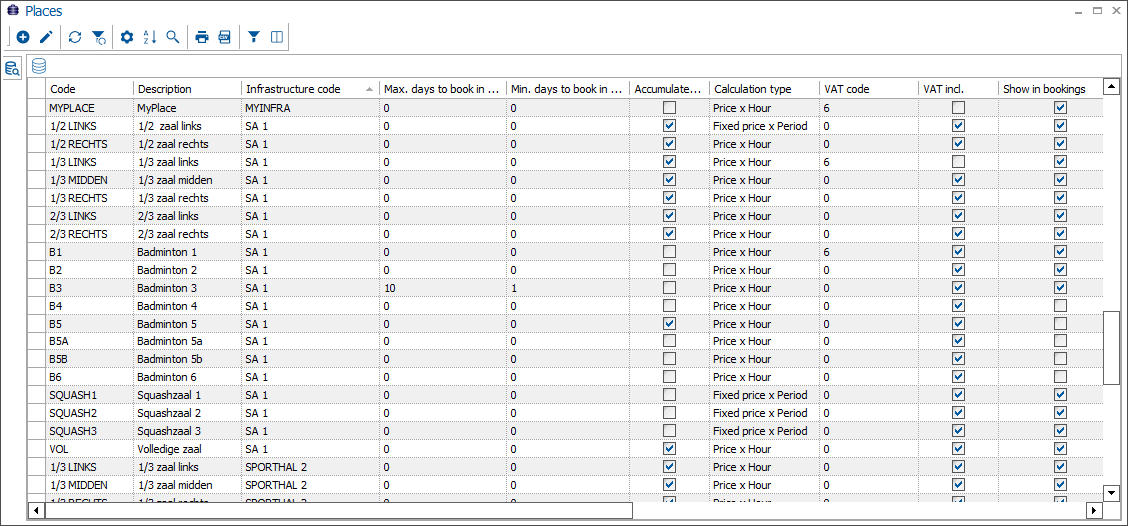Uncheck Show in bookings for VOL row

1060,449
